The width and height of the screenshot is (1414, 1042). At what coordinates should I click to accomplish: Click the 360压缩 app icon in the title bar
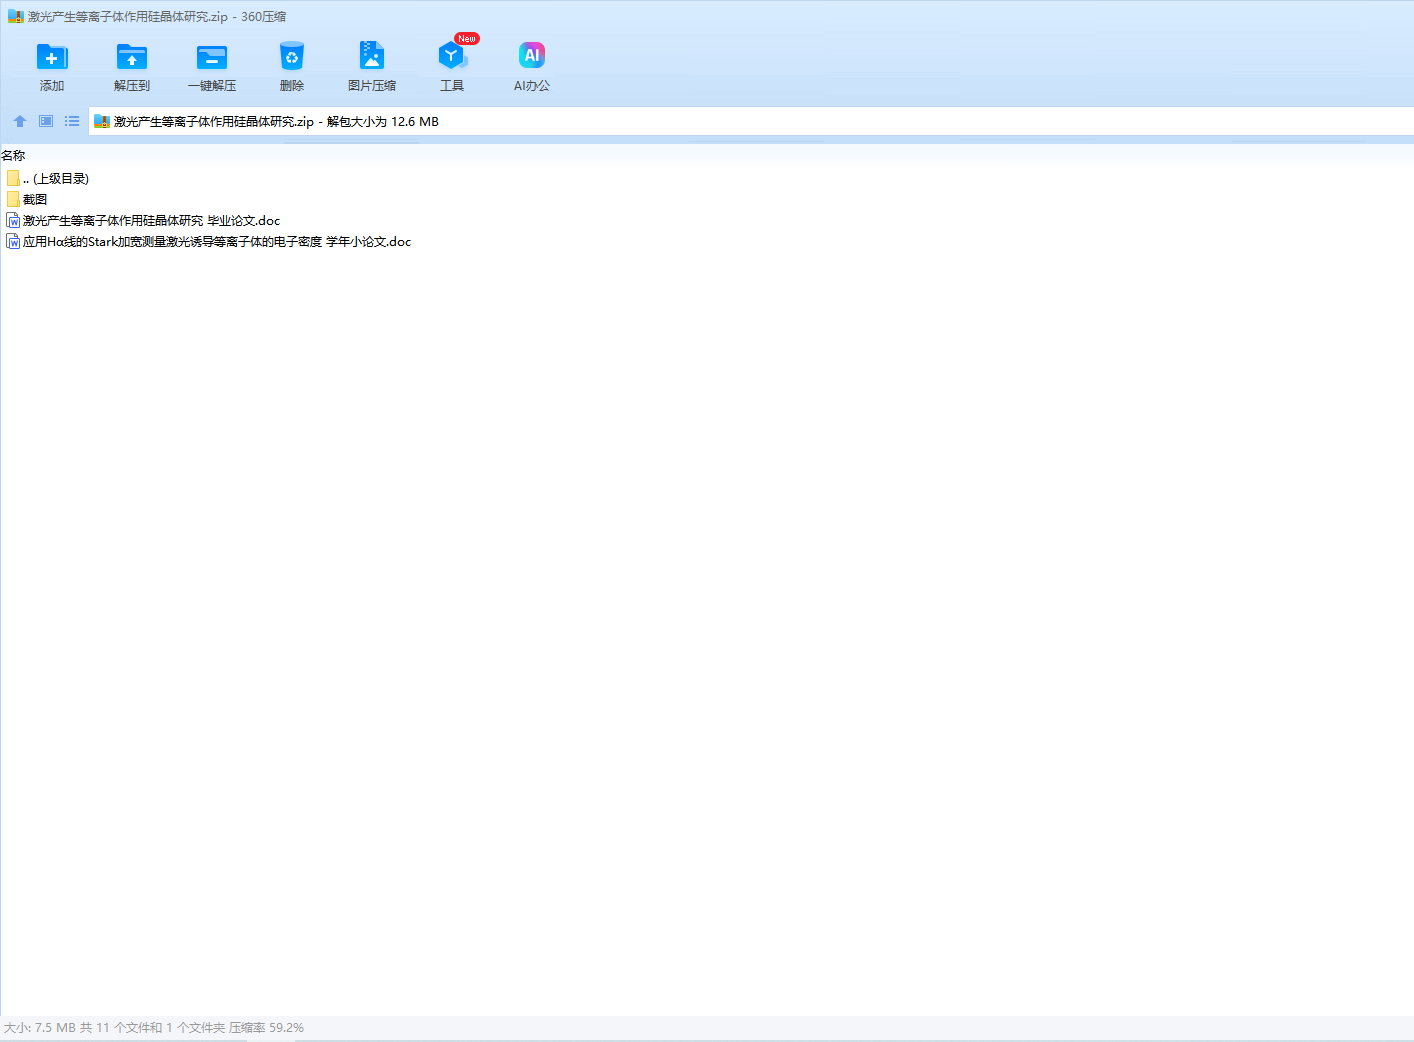click(16, 16)
